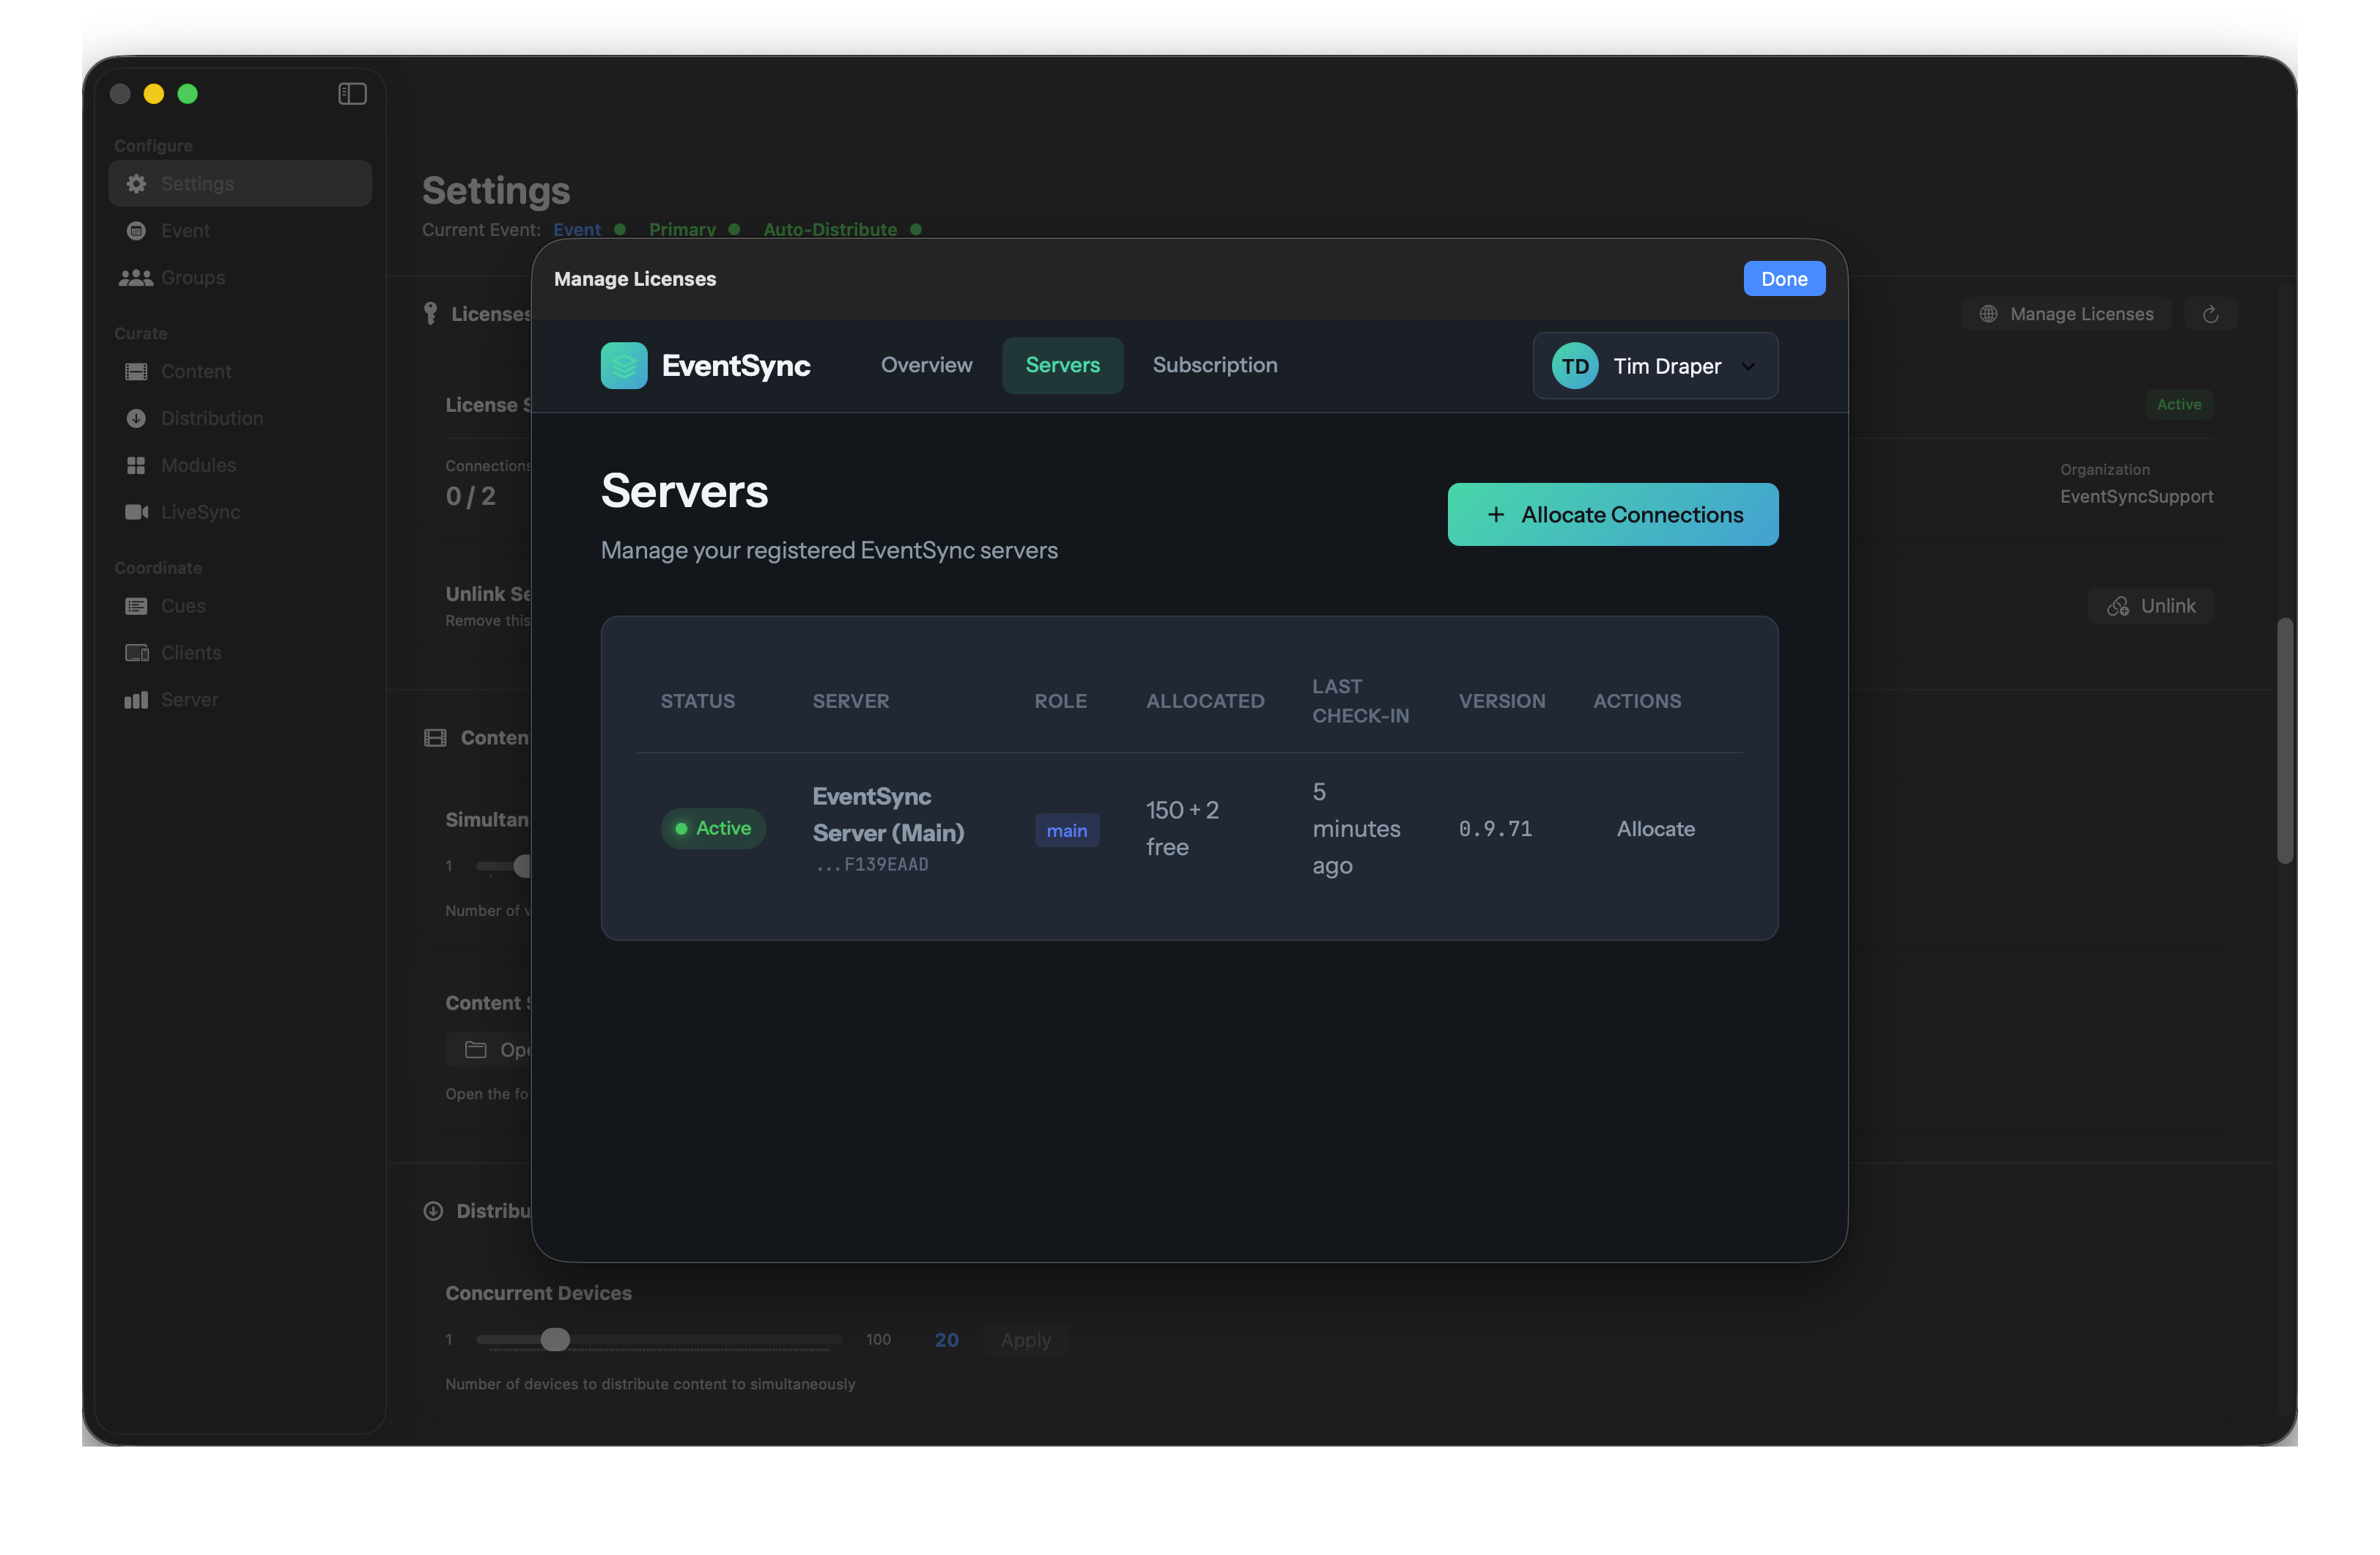Screen dimensions: 2380x1555
Task: Click the Done button
Action: click(x=1784, y=279)
